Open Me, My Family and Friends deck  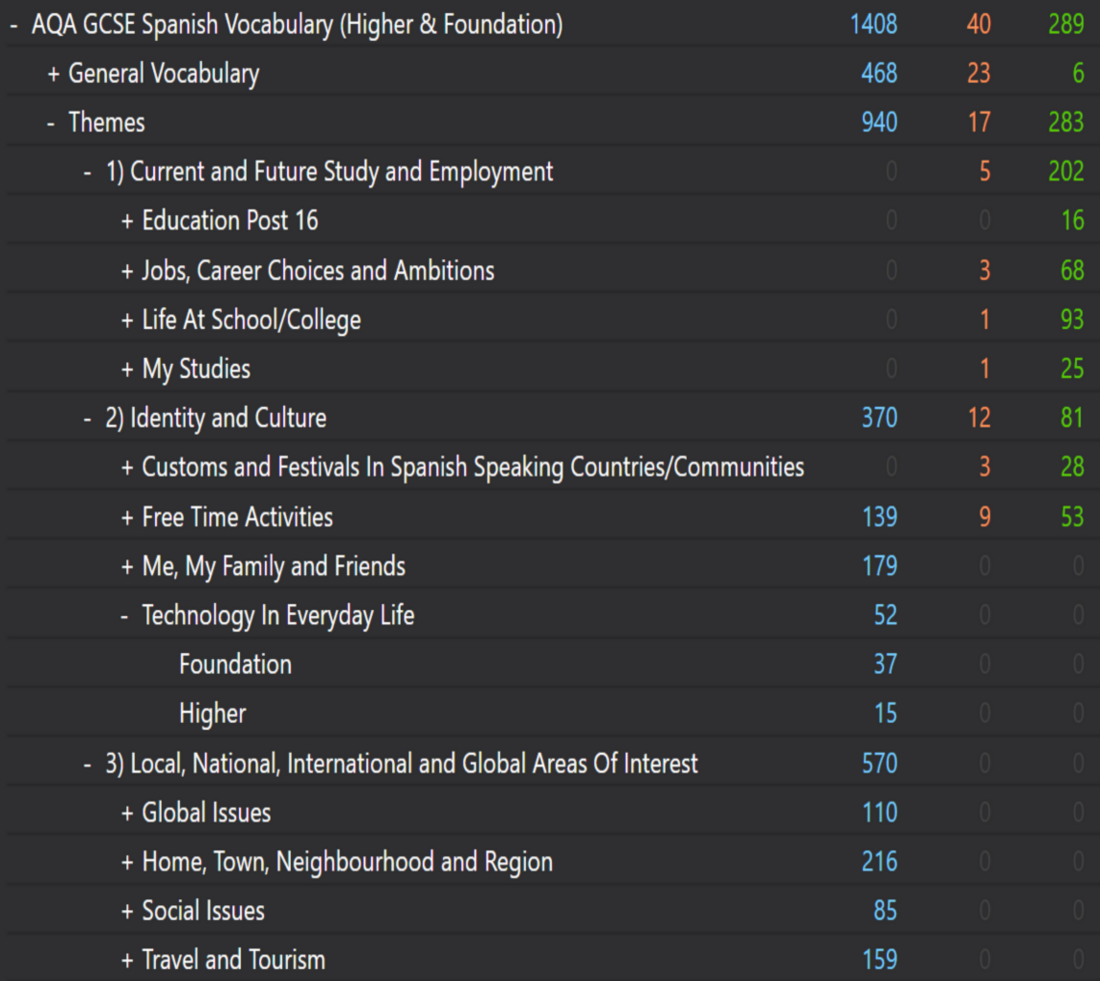[x=274, y=567]
